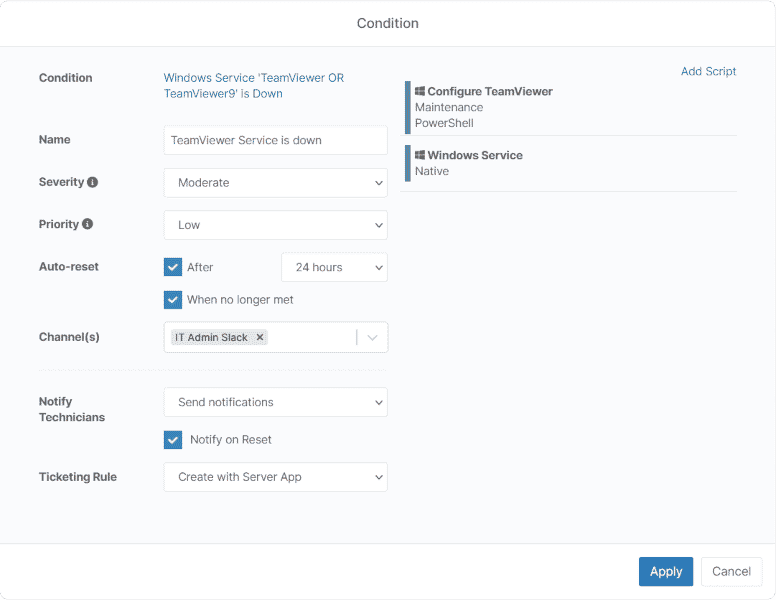Open the Notify Technicians dropdown
The height and width of the screenshot is (600, 776).
(x=275, y=402)
